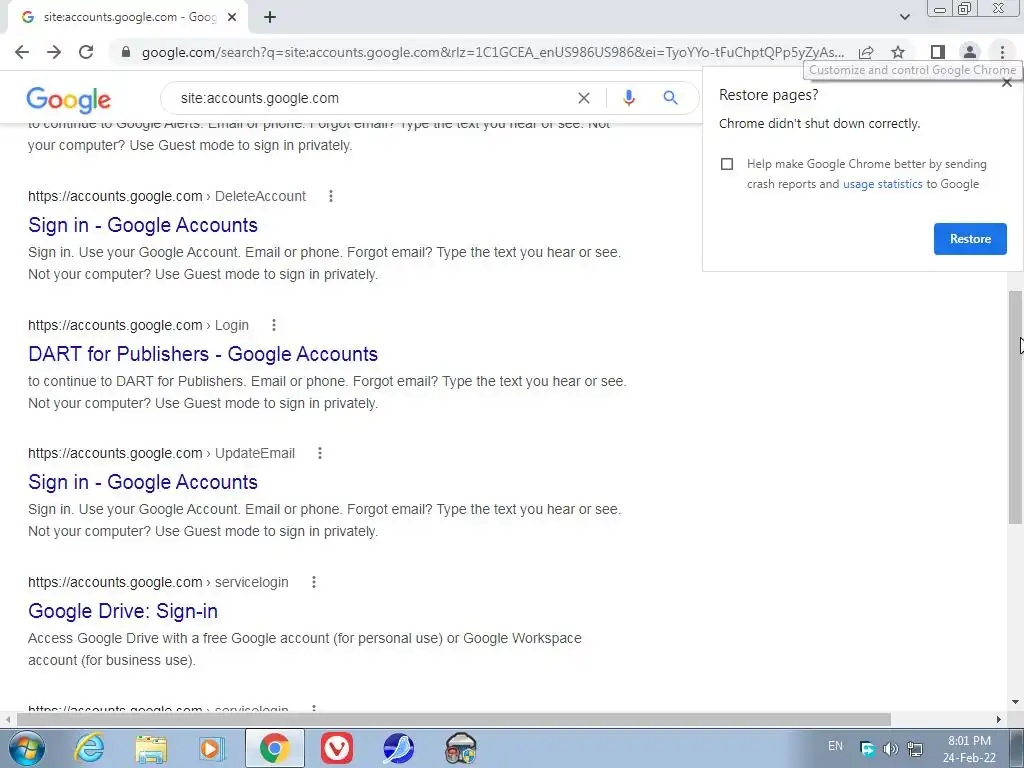
Task: Open Windows Explorer folder from taskbar
Action: 151,748
